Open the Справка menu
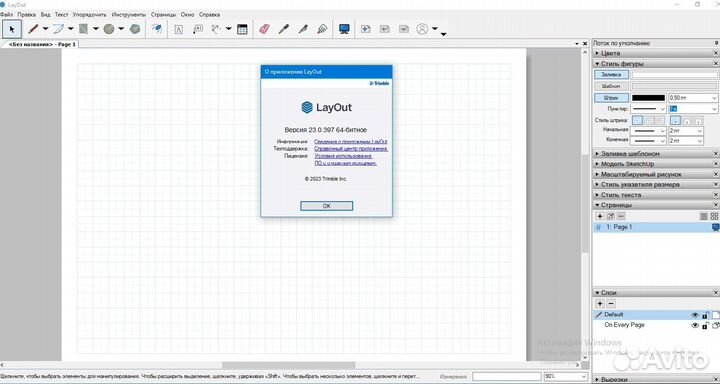Image resolution: width=720 pixels, height=384 pixels. [x=209, y=15]
